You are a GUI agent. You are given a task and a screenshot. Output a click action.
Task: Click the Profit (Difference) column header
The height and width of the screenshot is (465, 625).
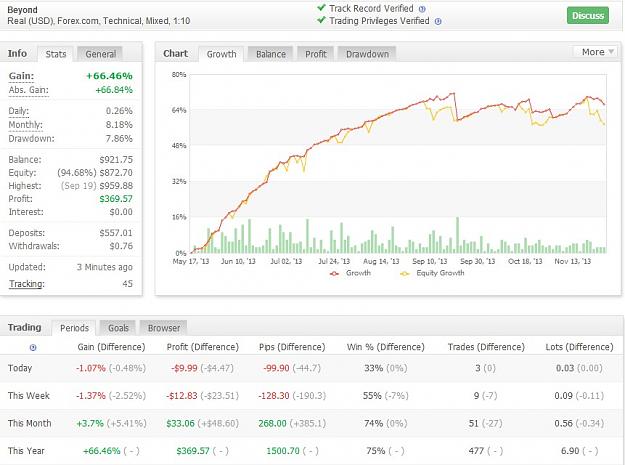coord(202,347)
